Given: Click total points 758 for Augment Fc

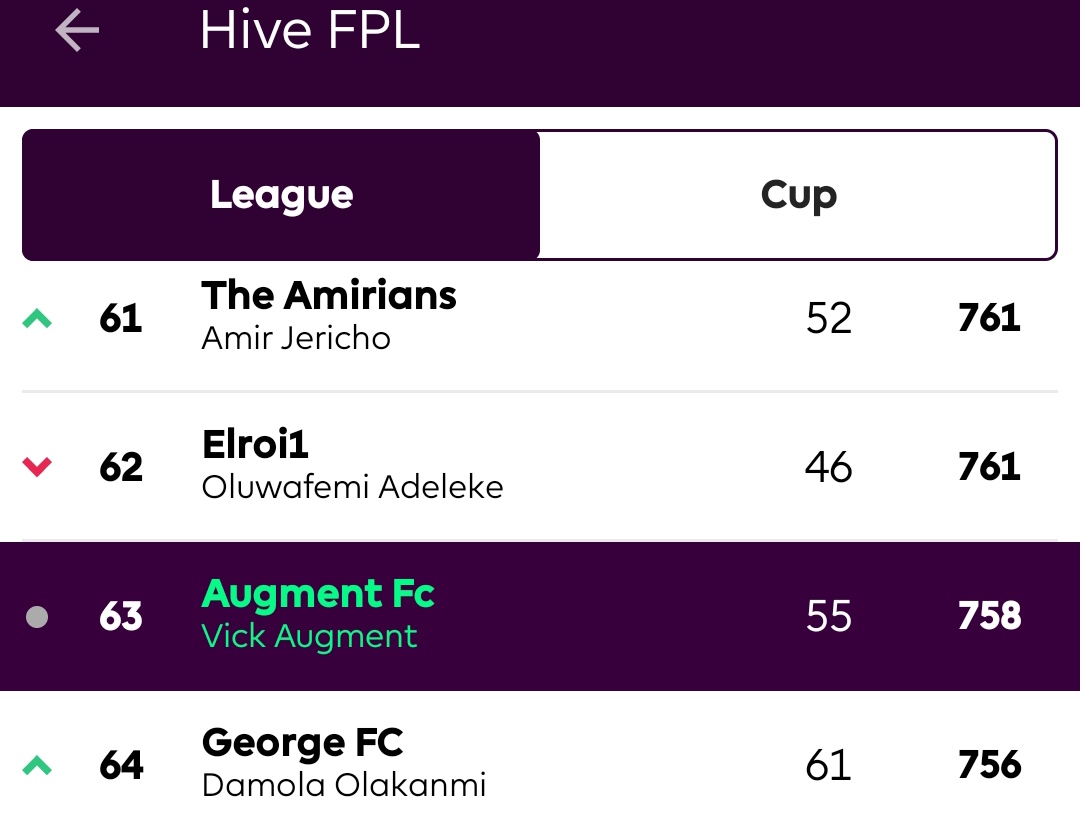Looking at the screenshot, I should coord(989,616).
